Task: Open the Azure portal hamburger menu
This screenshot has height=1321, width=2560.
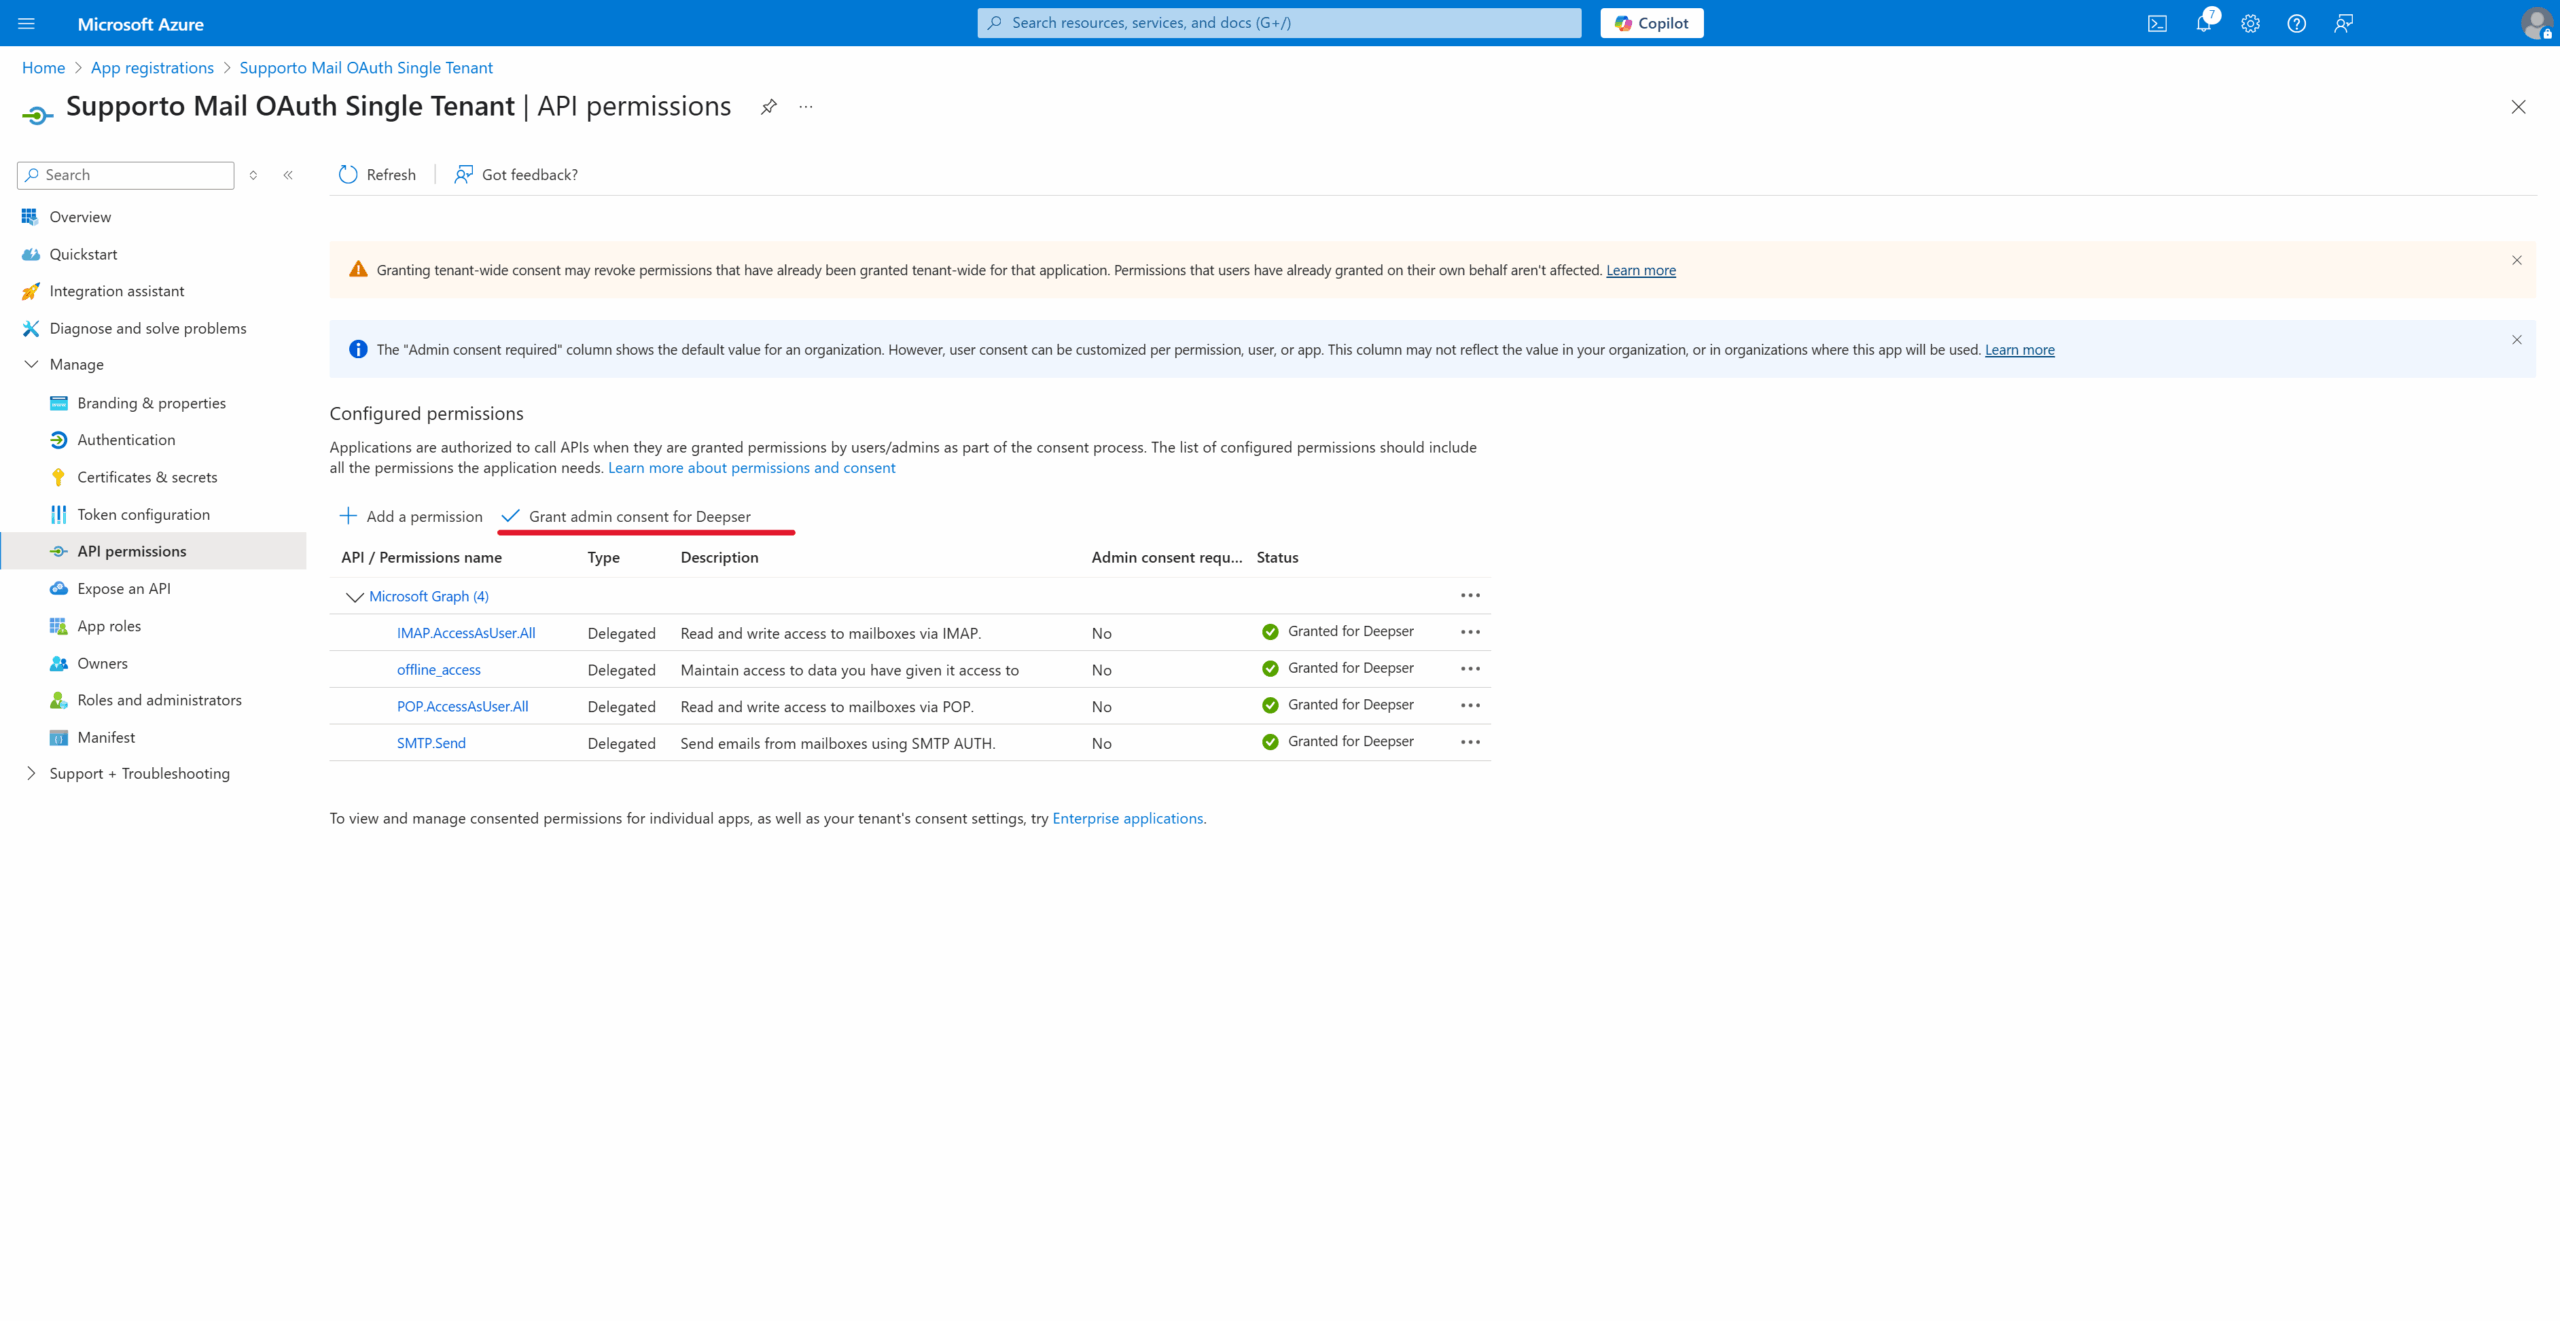Action: (27, 23)
